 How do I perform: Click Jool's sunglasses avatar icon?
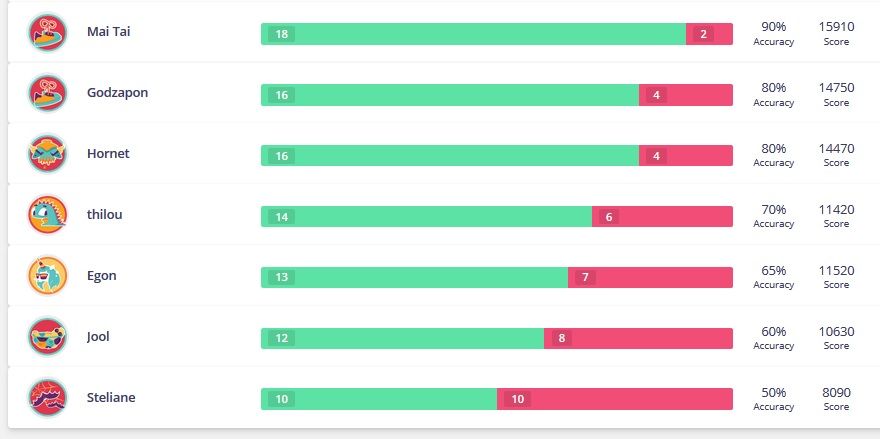coord(47,337)
